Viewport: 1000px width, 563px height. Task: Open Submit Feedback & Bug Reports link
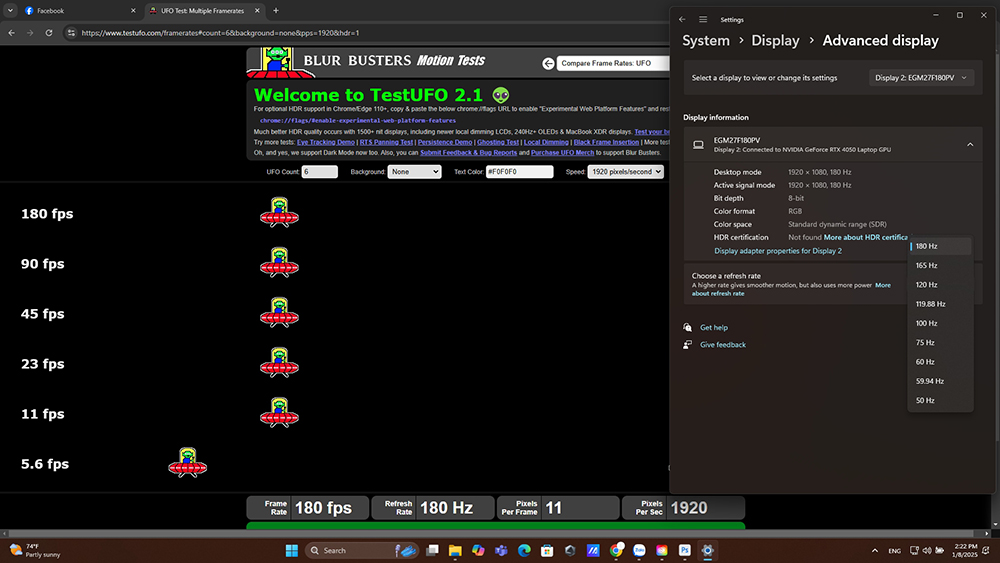pos(468,152)
